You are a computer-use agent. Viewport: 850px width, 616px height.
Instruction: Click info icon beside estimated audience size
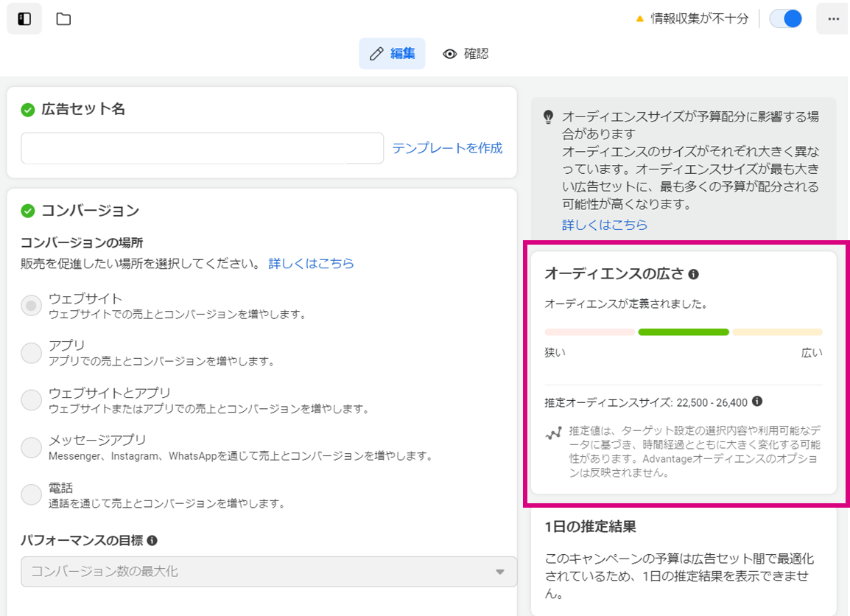757,401
